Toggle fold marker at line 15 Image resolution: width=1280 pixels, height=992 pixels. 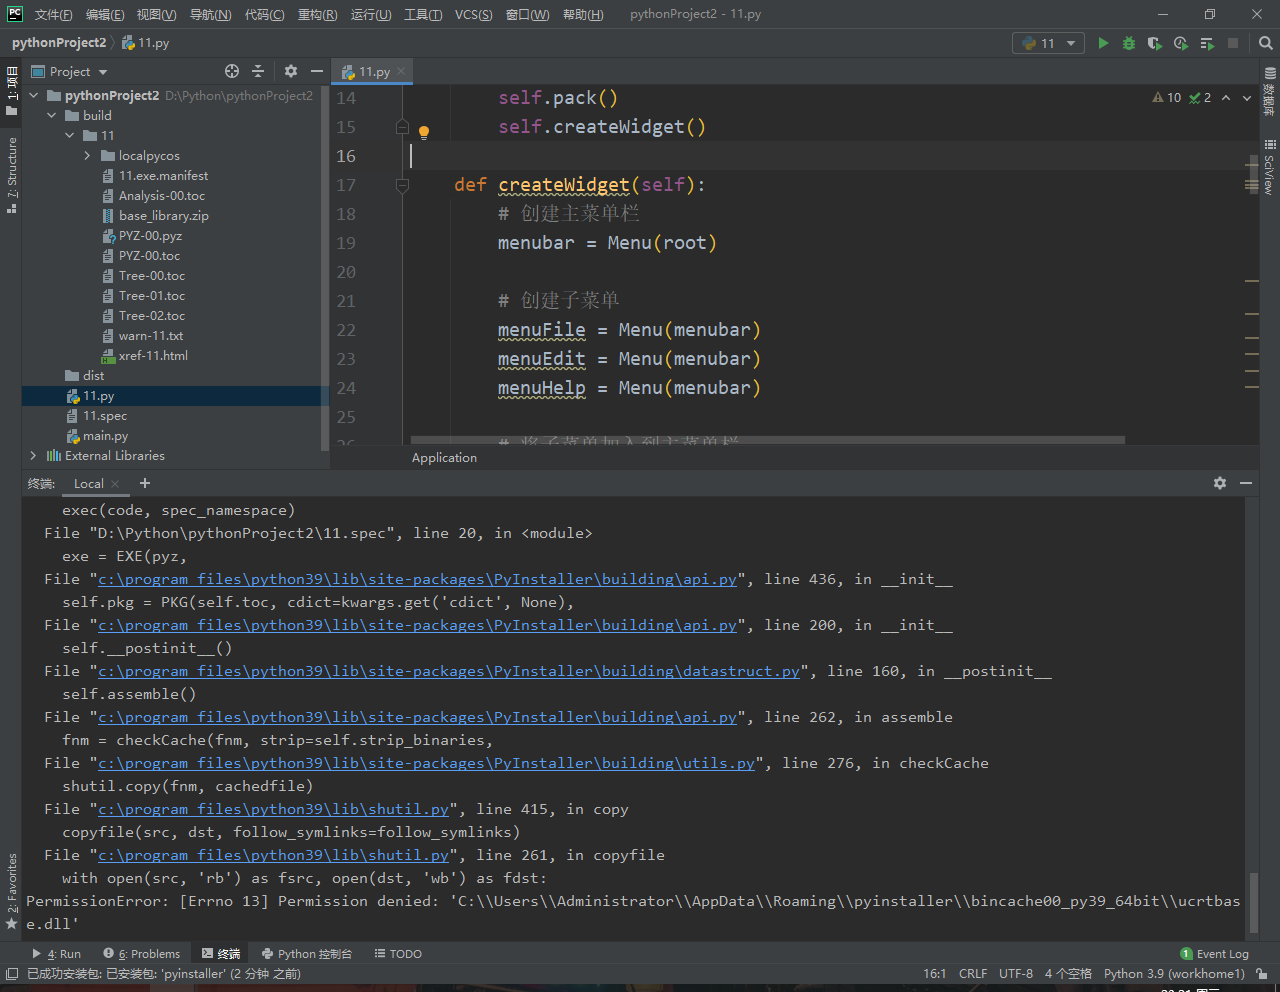[402, 127]
